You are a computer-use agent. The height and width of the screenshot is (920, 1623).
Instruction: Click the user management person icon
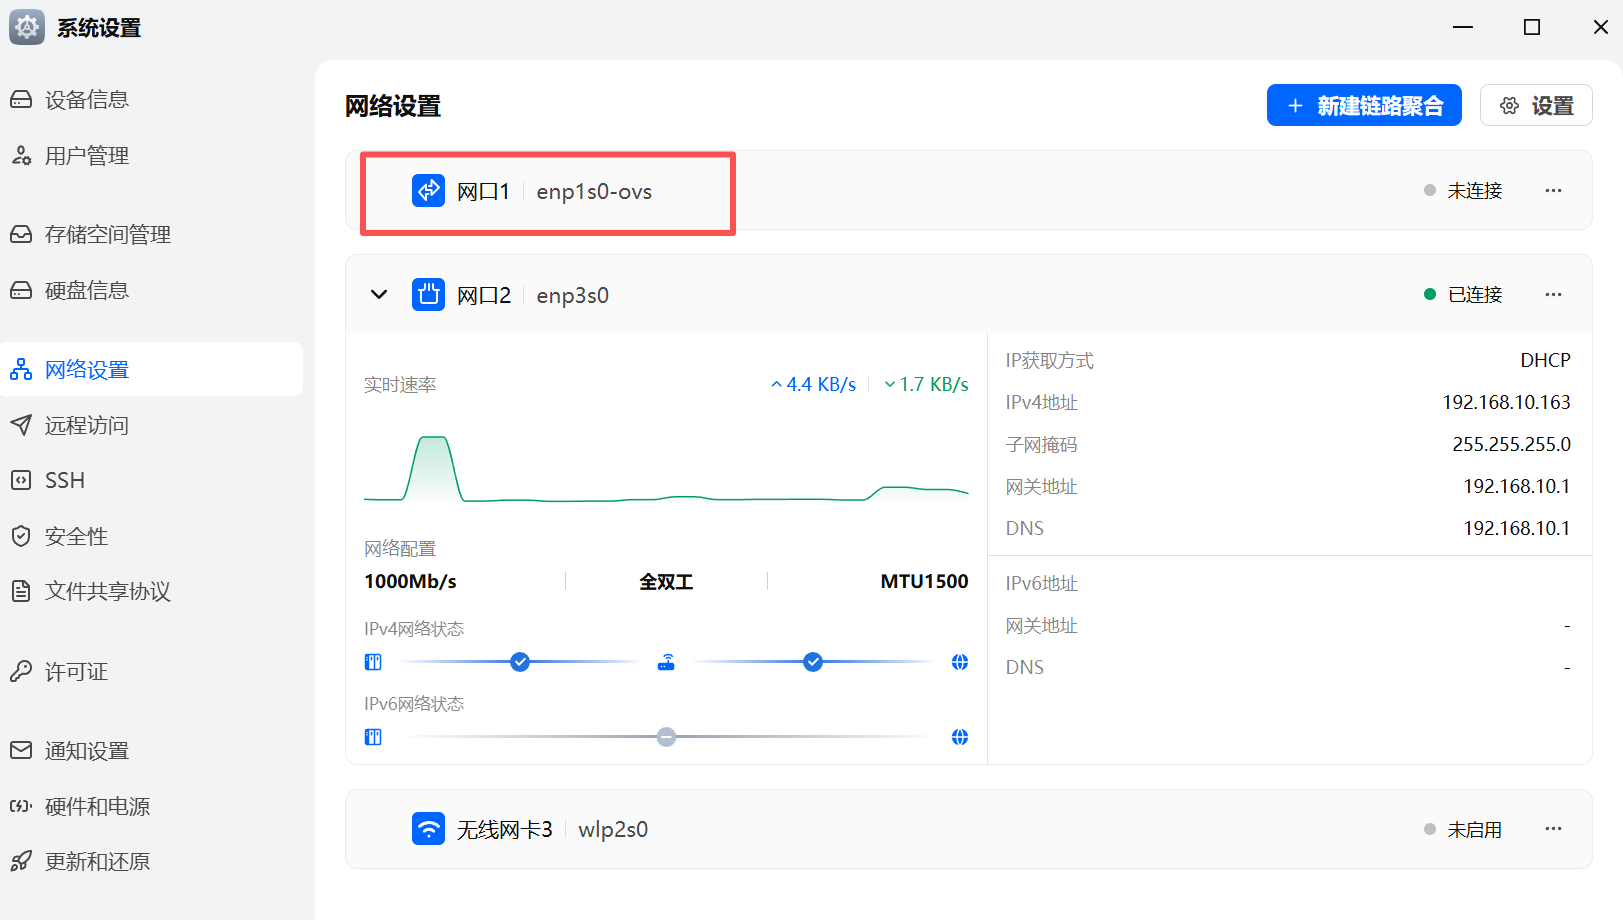tap(21, 155)
